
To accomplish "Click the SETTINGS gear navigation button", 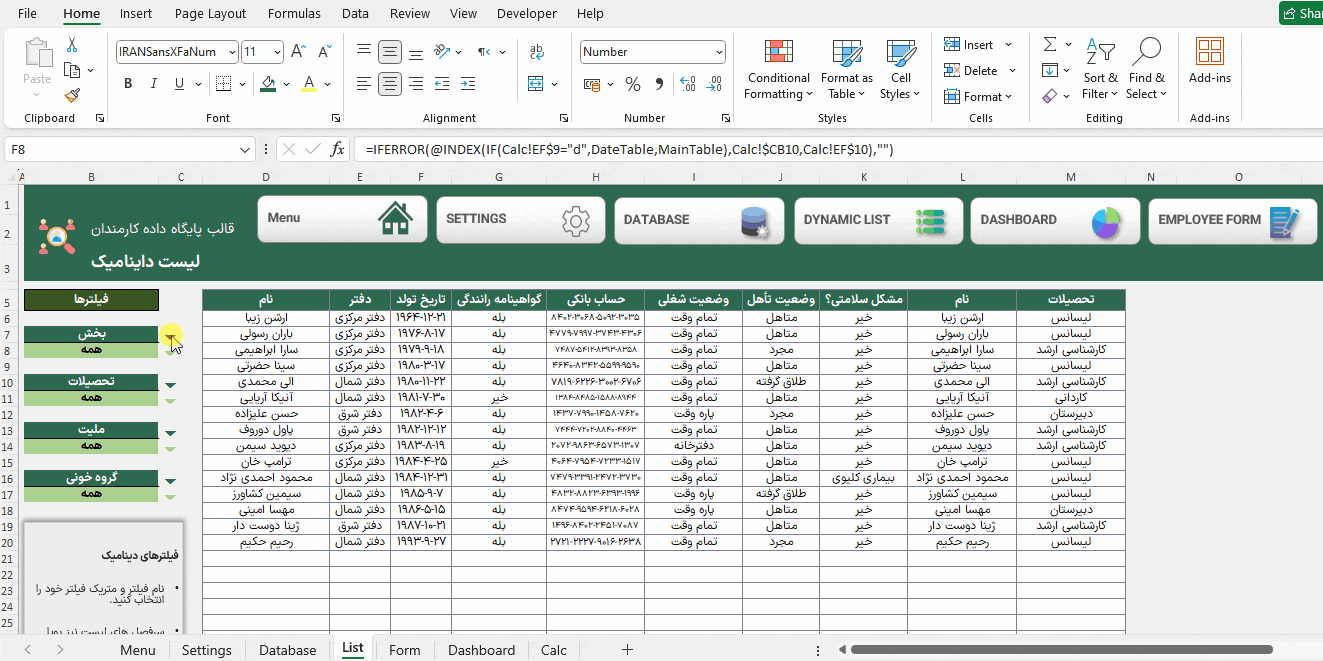I will coord(521,220).
